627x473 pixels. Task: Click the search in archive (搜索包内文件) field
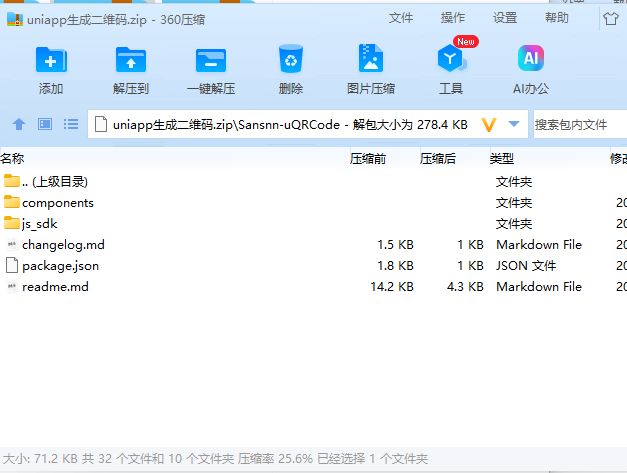pyautogui.click(x=580, y=125)
